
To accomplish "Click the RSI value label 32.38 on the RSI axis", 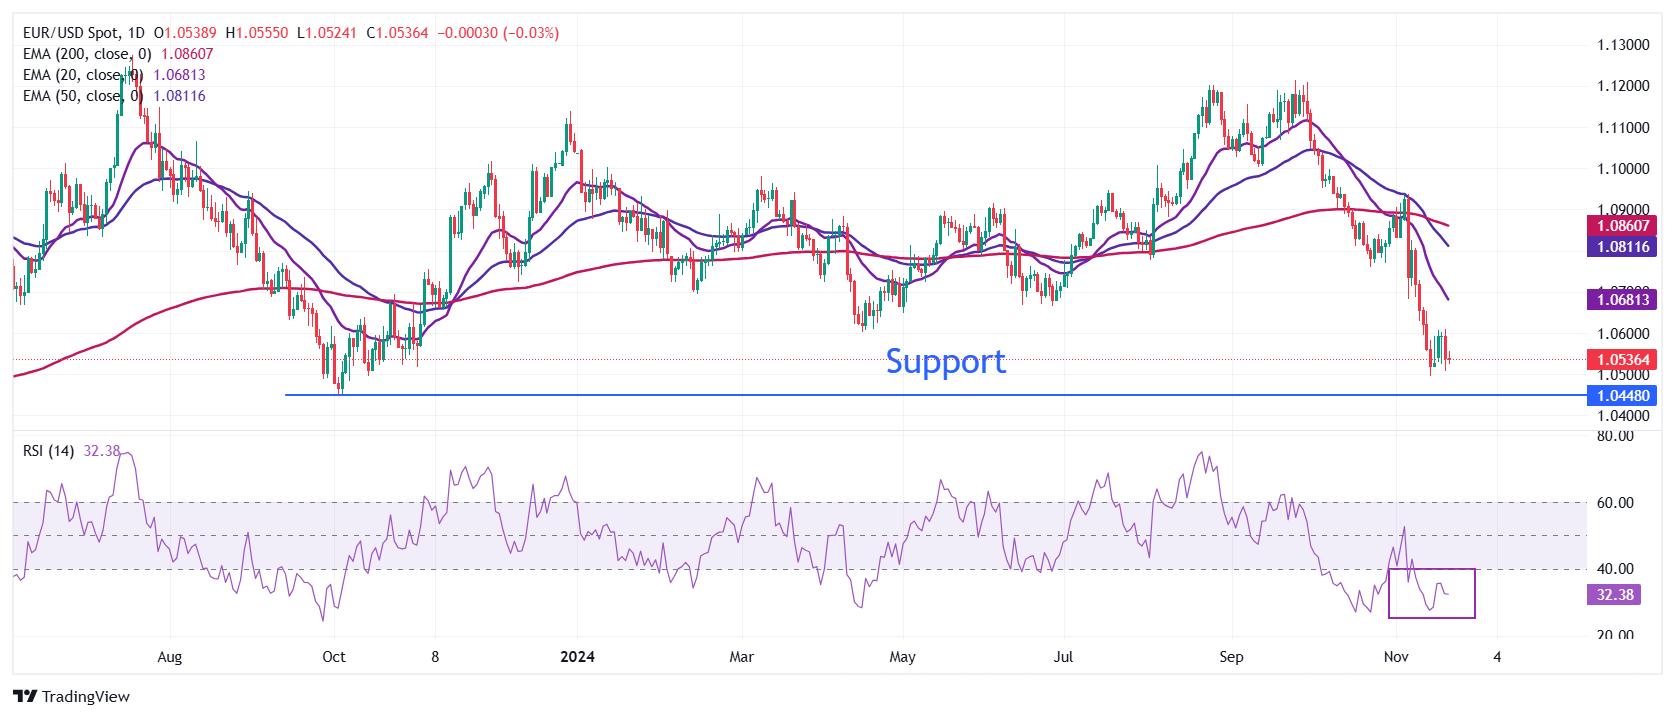I will (1614, 594).
